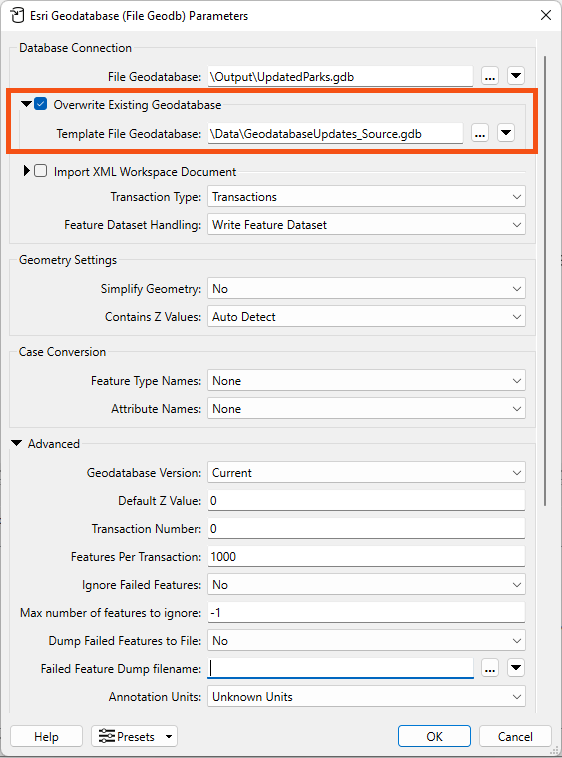The width and height of the screenshot is (562, 758).
Task: Browse for File Geodatabase path
Action: 490,76
